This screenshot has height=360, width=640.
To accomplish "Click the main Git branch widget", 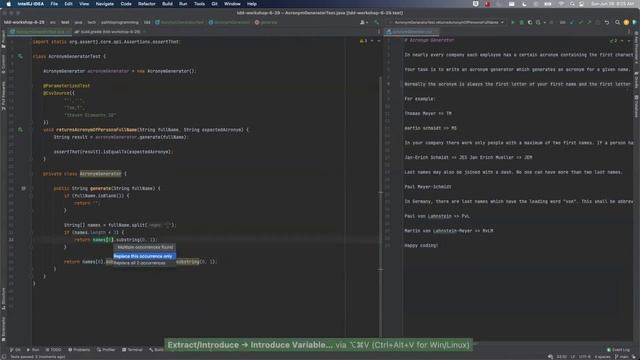I will pyautogui.click(x=622, y=357).
